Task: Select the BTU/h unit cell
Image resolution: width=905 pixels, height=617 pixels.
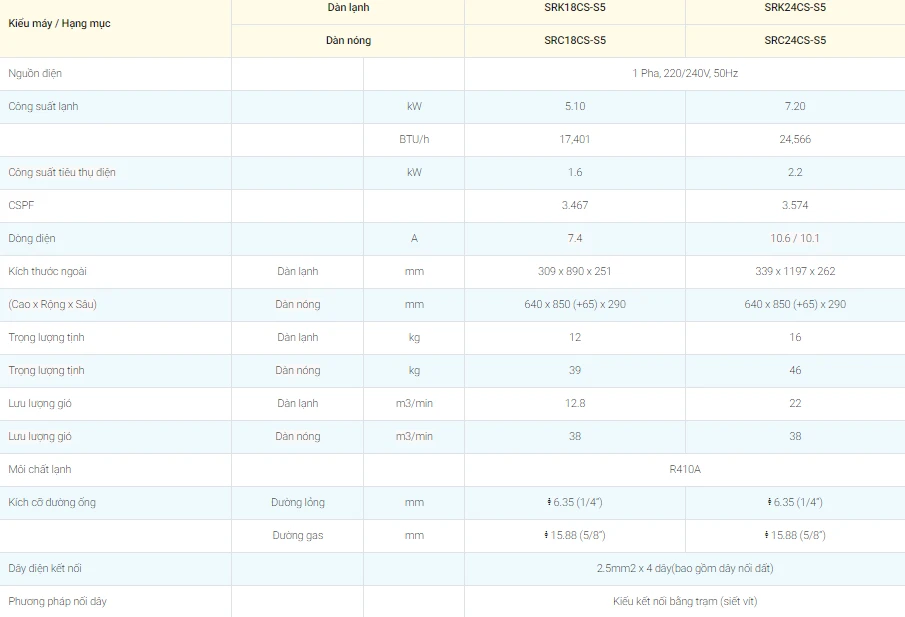Action: point(413,139)
